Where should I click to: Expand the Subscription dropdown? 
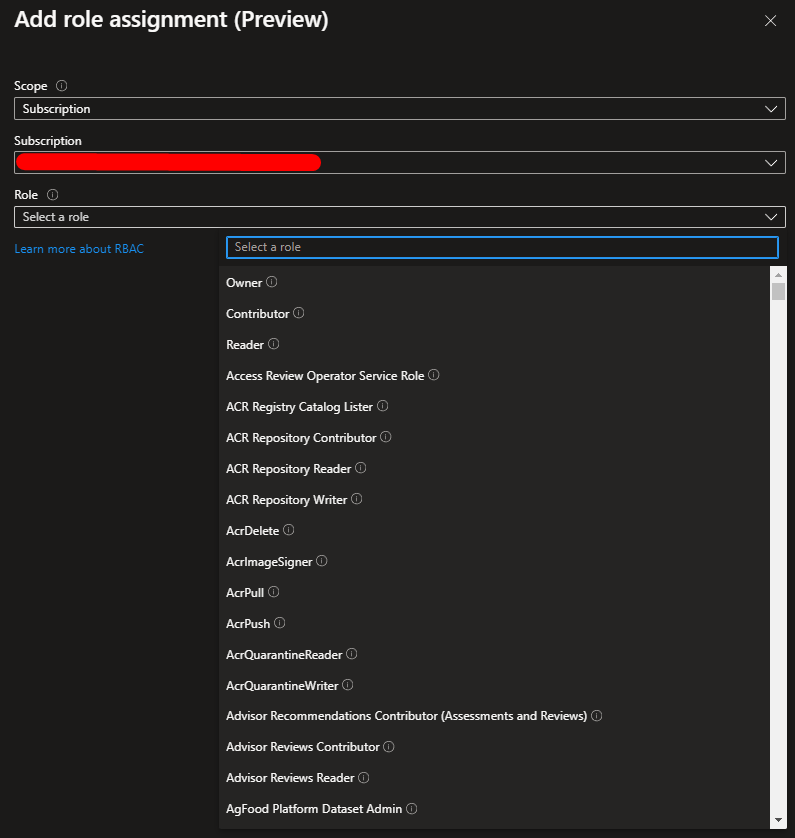pyautogui.click(x=399, y=162)
